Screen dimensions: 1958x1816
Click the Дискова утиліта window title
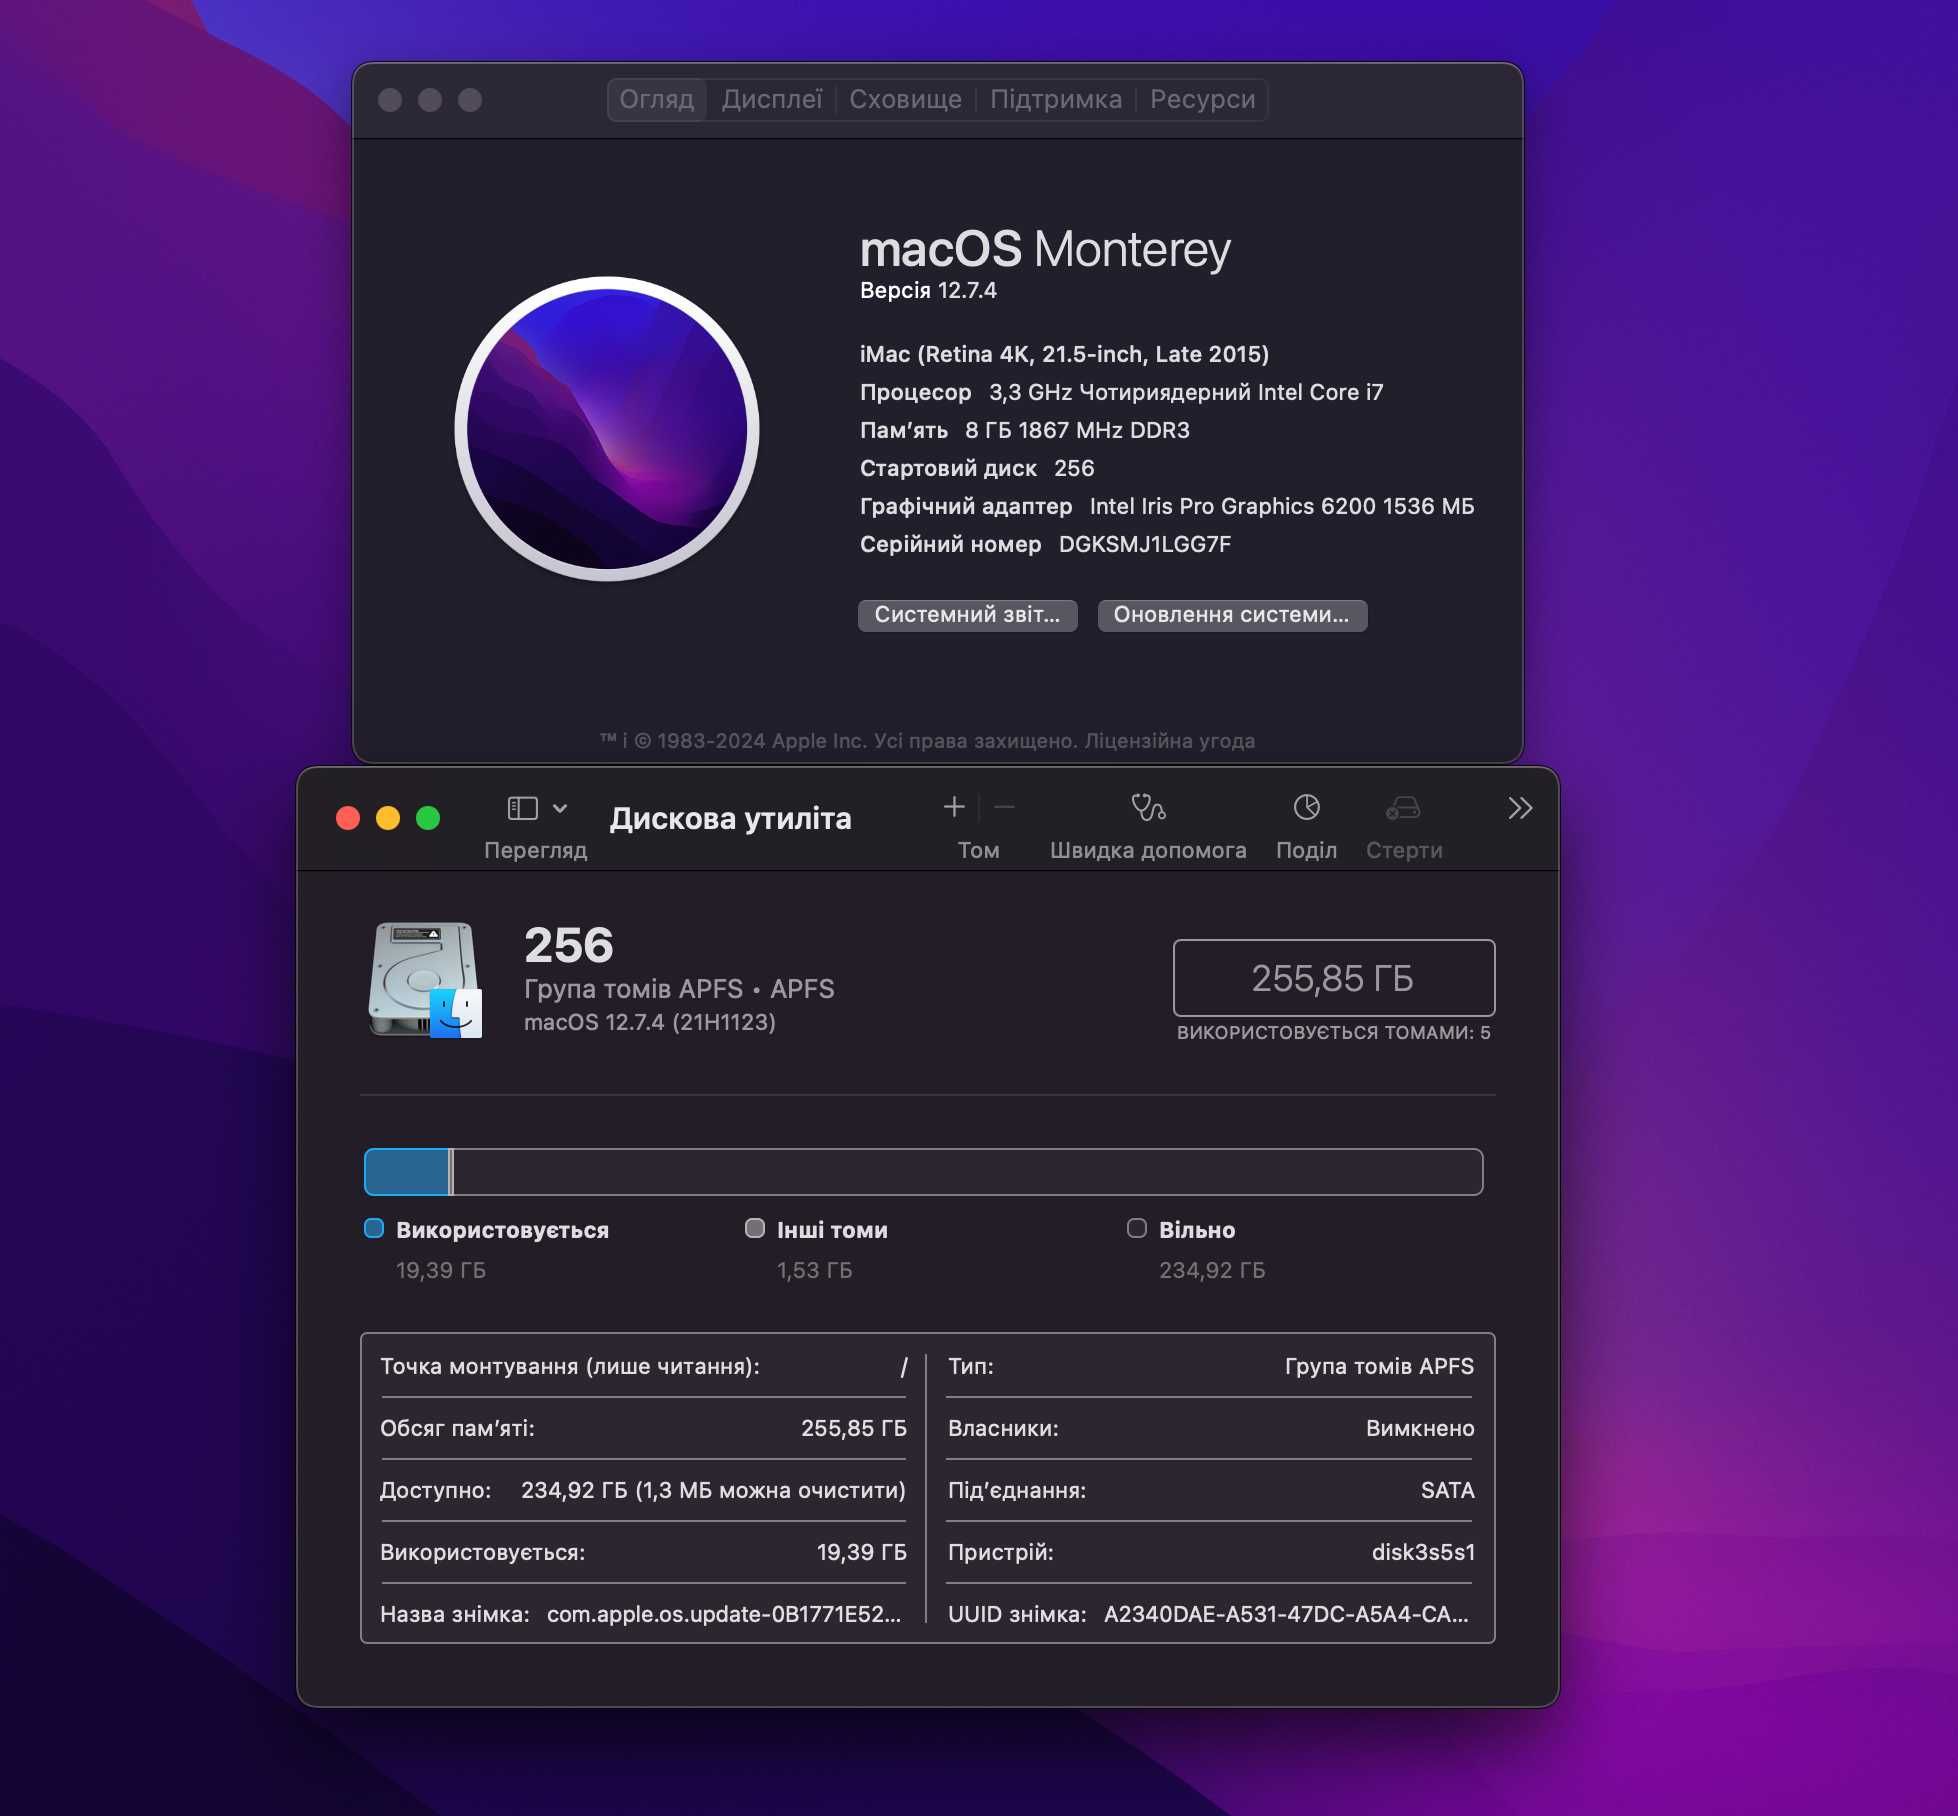click(730, 818)
